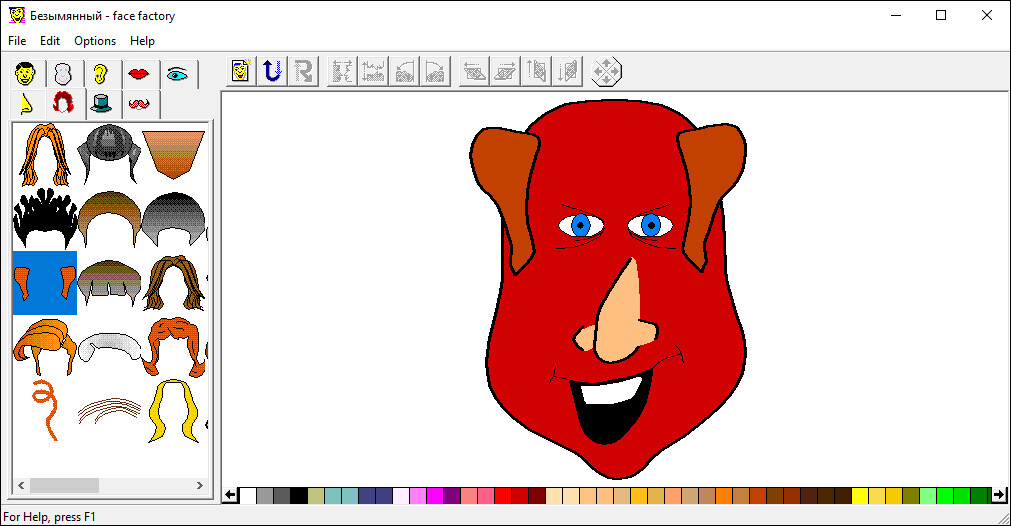Click the flip horizontally toolbar icon
Viewport: 1011px width, 526px height.
click(342, 70)
